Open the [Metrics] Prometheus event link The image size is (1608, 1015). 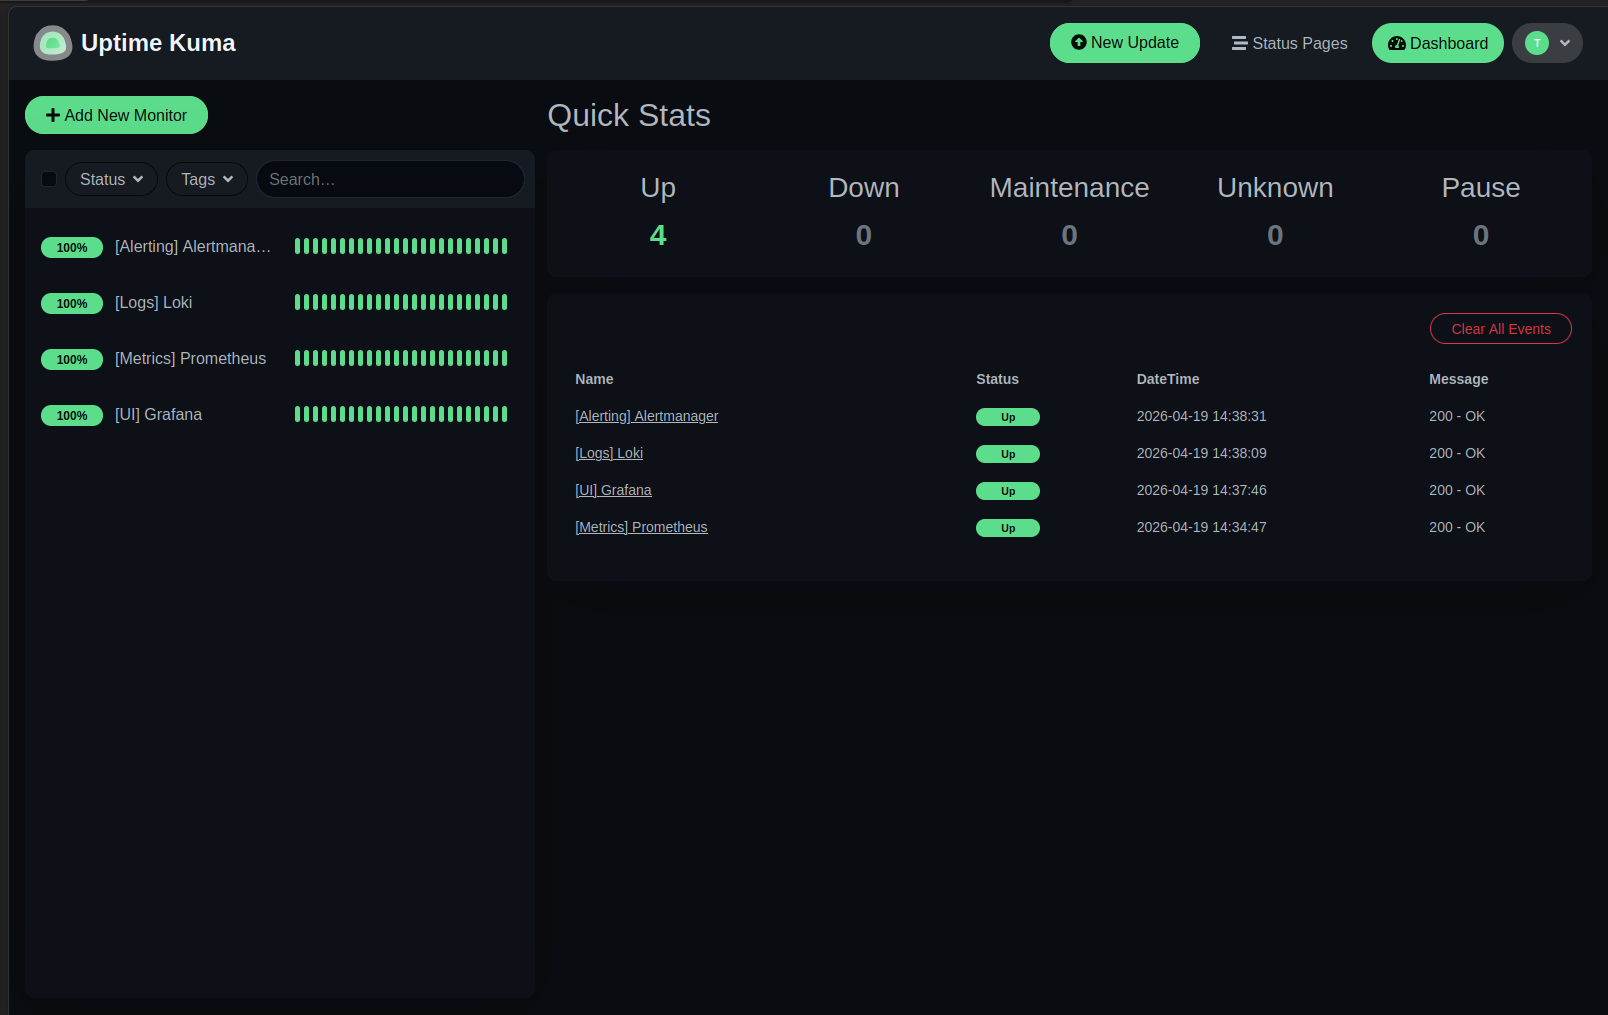click(x=641, y=527)
